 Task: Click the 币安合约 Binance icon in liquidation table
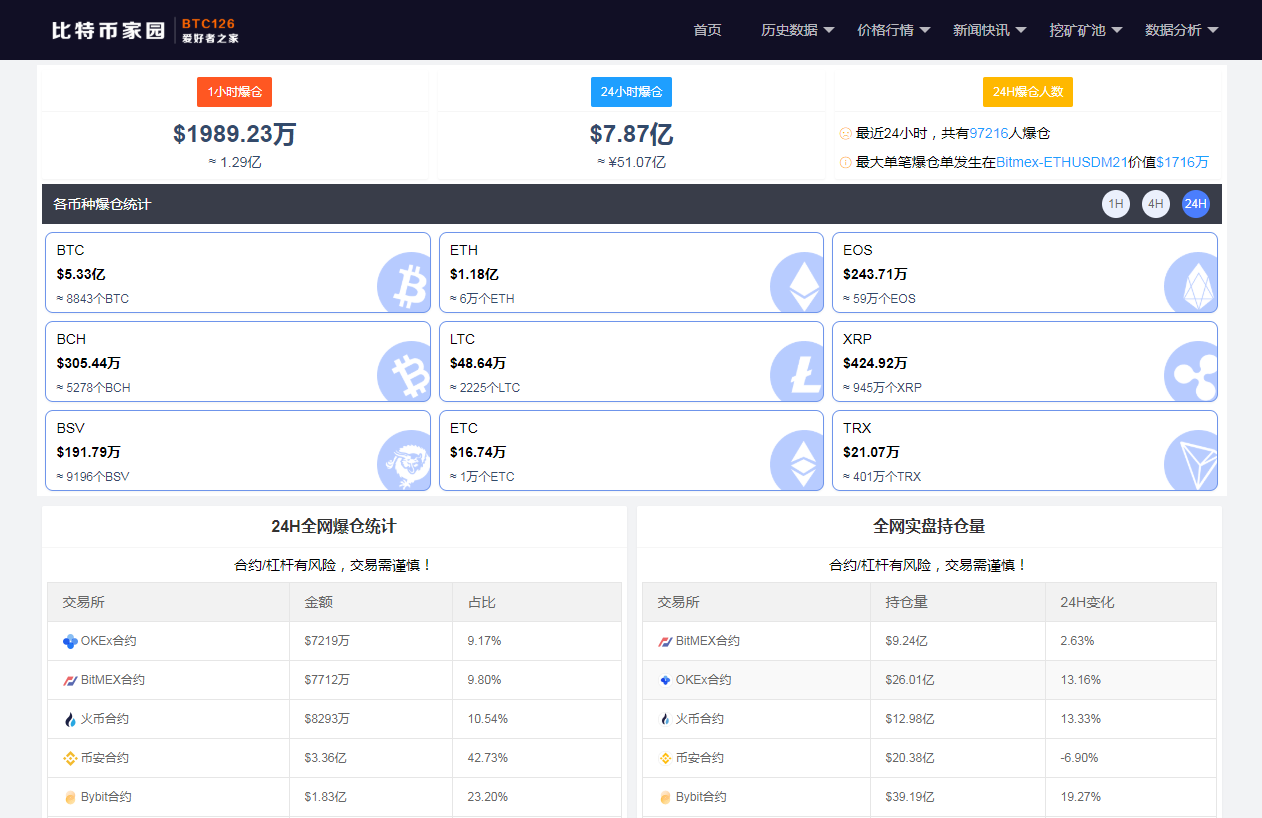(x=70, y=758)
